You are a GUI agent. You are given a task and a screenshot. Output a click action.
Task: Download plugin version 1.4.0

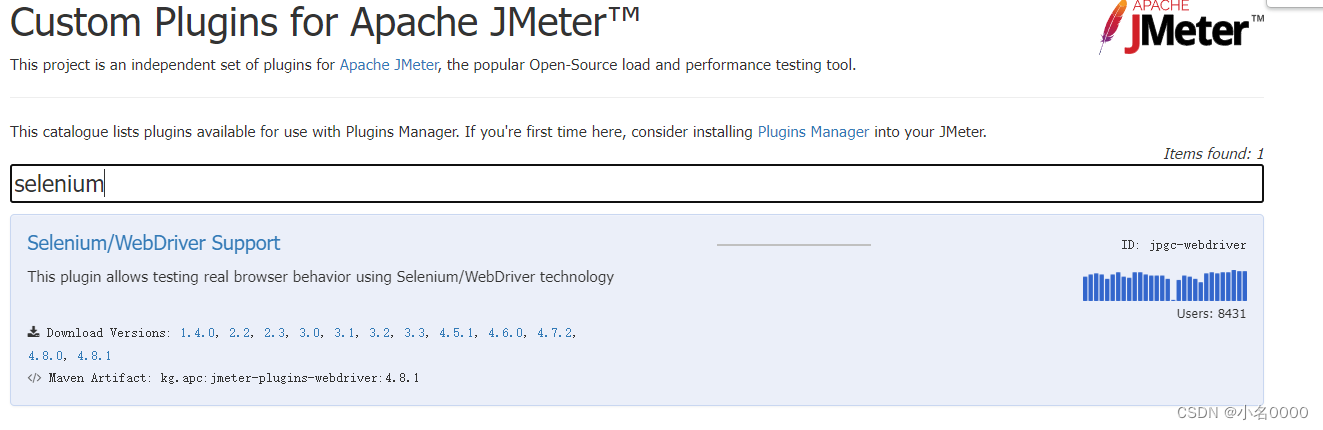pyautogui.click(x=198, y=333)
